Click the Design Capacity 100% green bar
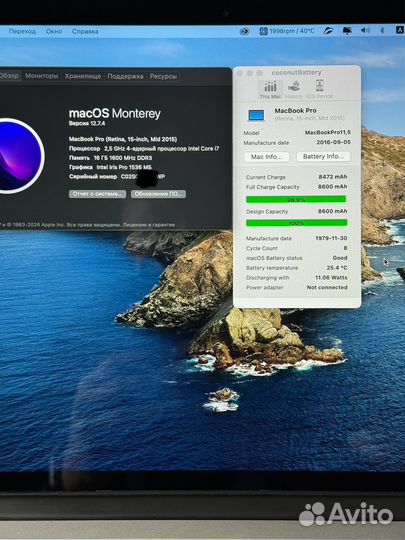This screenshot has height=540, width=405. click(297, 223)
